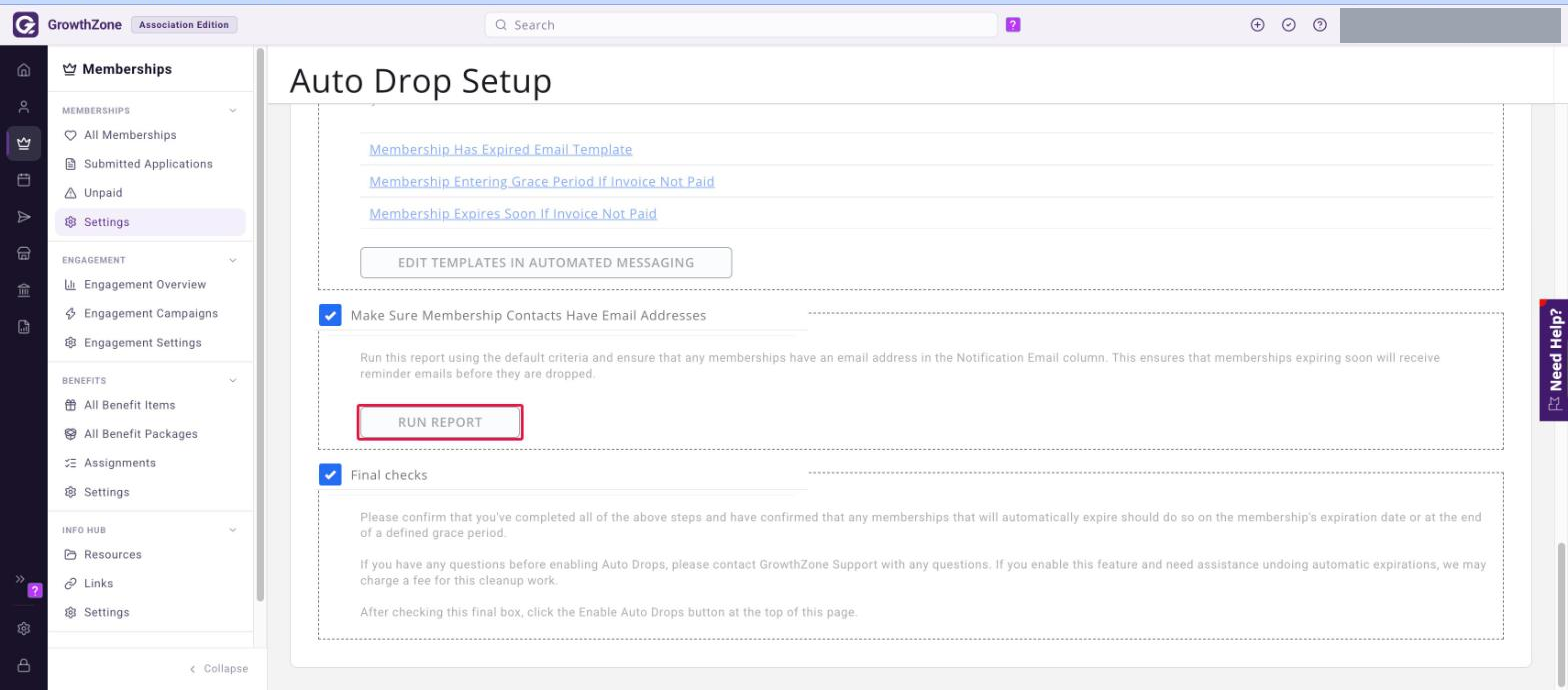1568x690 pixels.
Task: Click the lock icon in left rail
Action: (x=24, y=665)
